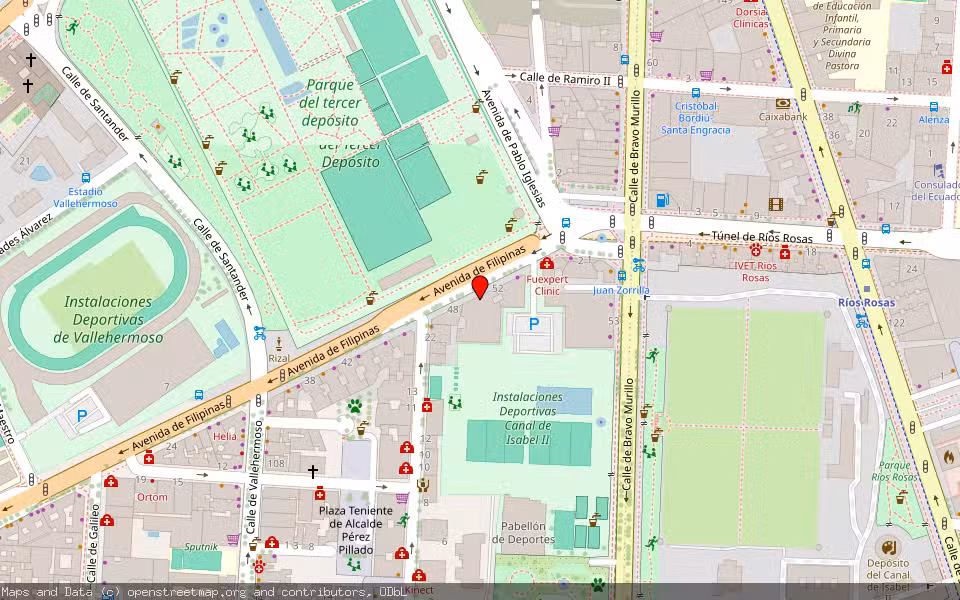960x600 pixels.
Task: Click the Caixabank bank icon
Action: coord(783,103)
